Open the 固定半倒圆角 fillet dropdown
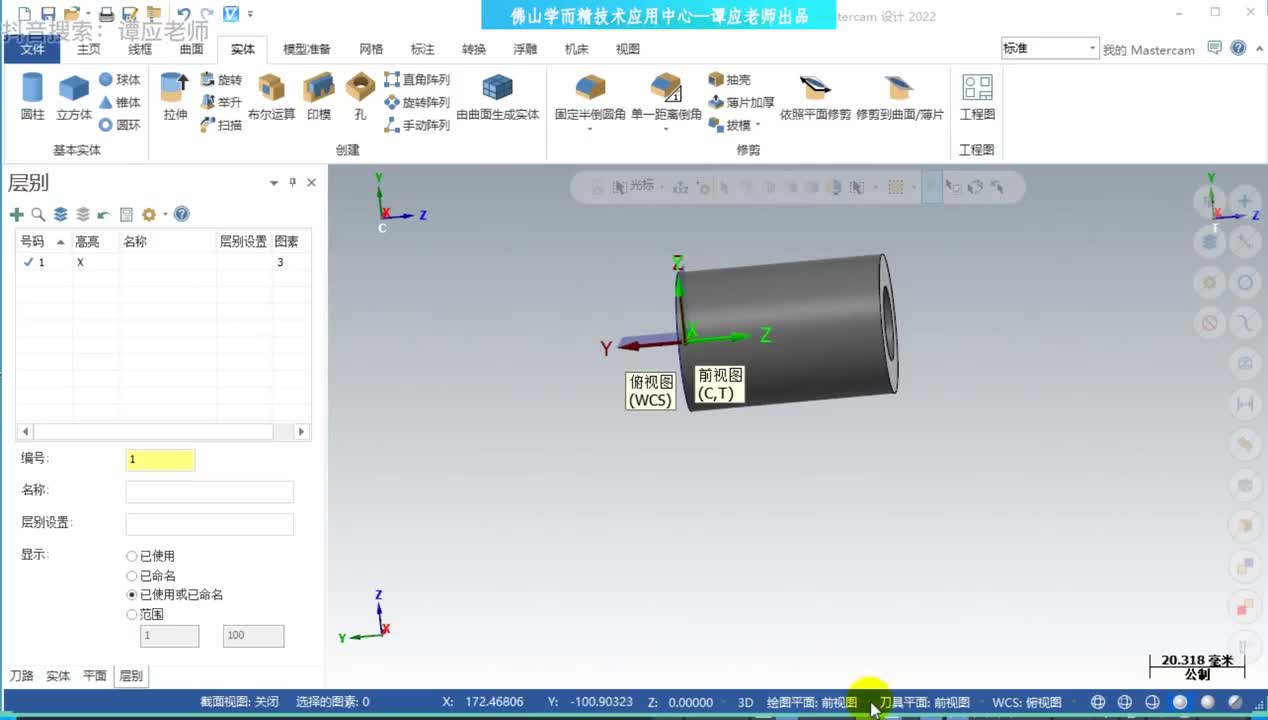This screenshot has width=1268, height=720. pyautogui.click(x=590, y=128)
